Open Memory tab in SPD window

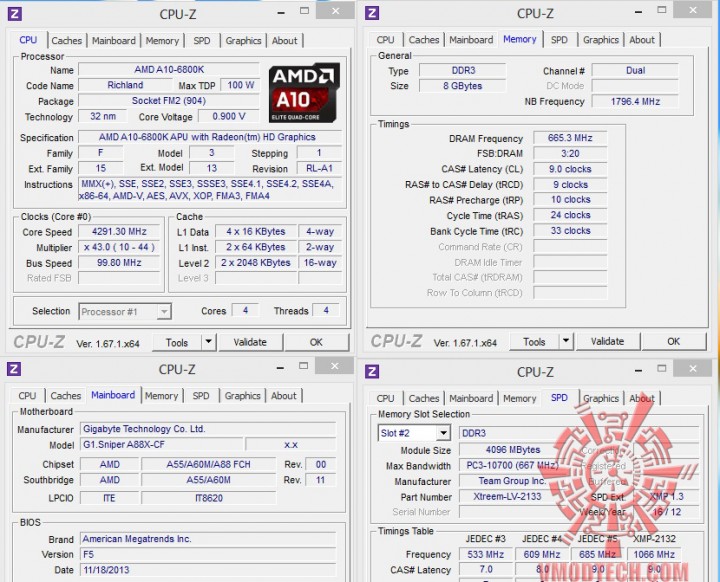519,398
